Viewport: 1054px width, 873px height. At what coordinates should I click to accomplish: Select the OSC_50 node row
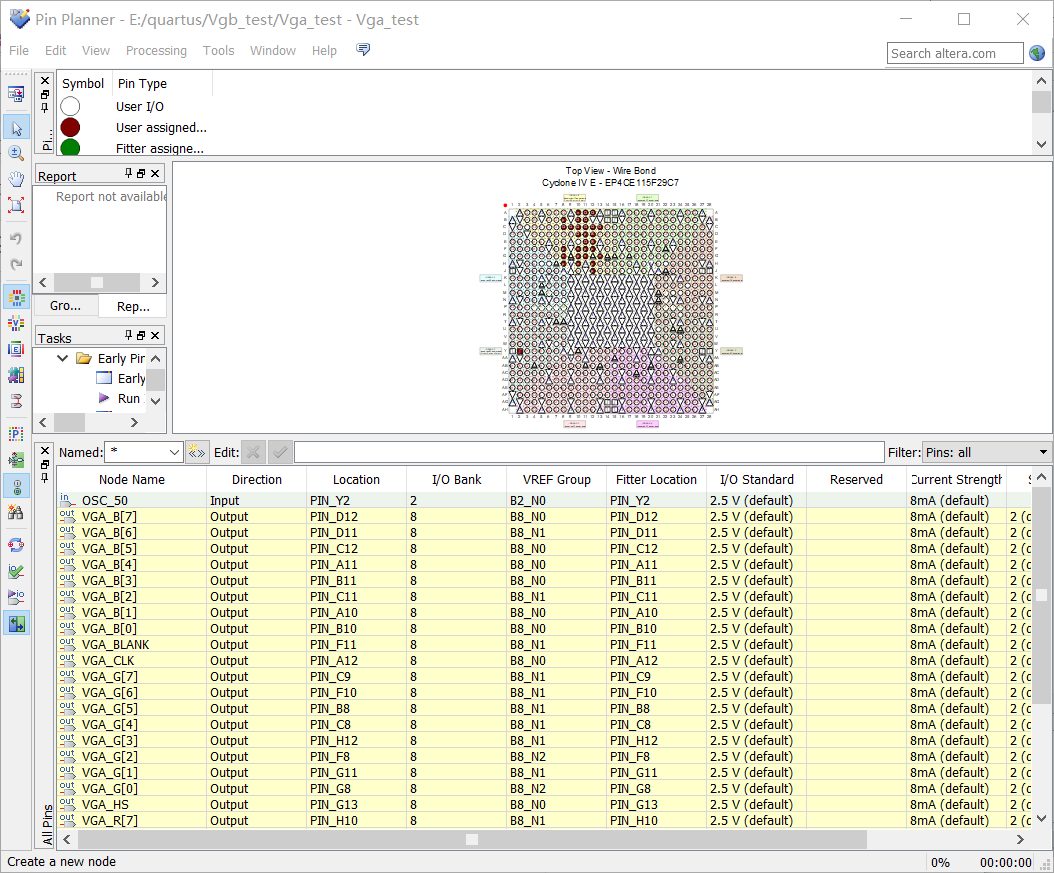544,500
